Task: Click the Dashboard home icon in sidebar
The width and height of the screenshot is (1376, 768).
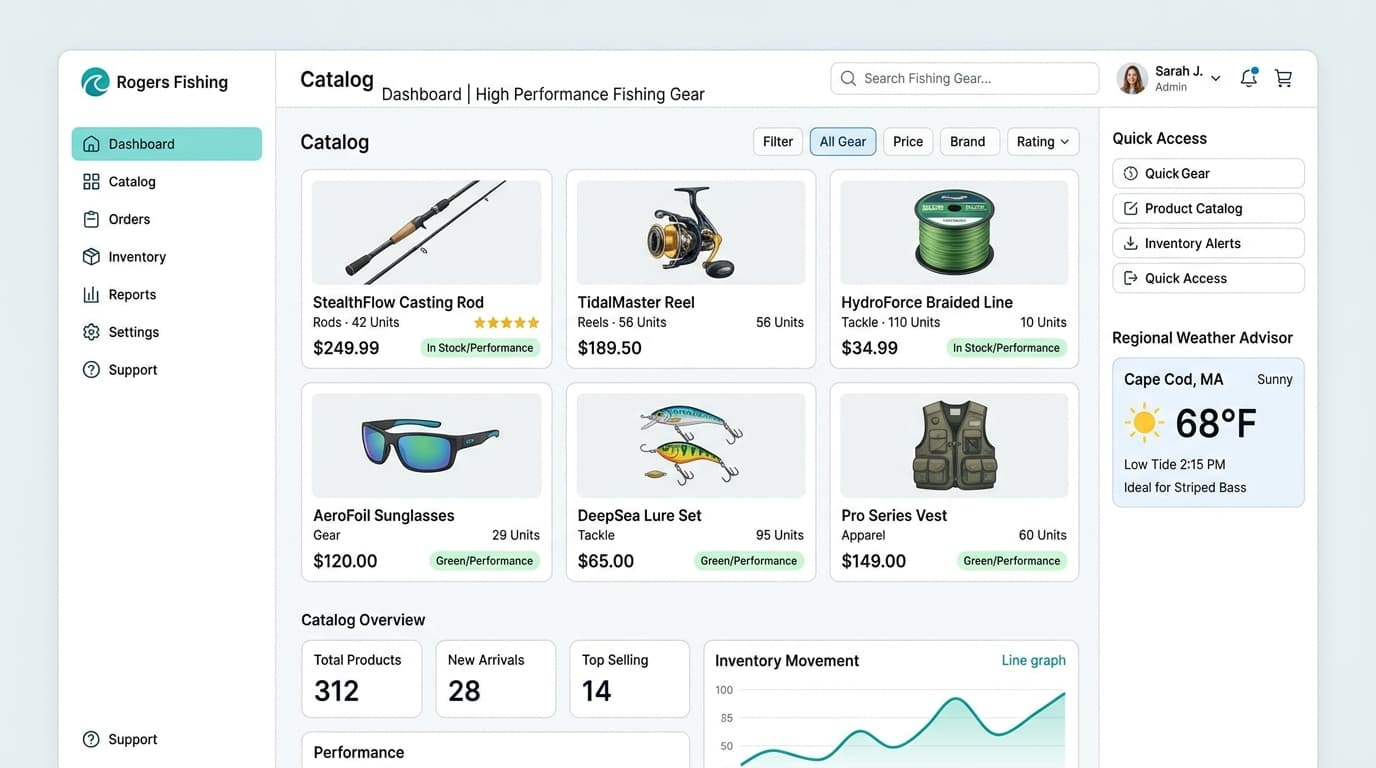Action: [x=91, y=144]
